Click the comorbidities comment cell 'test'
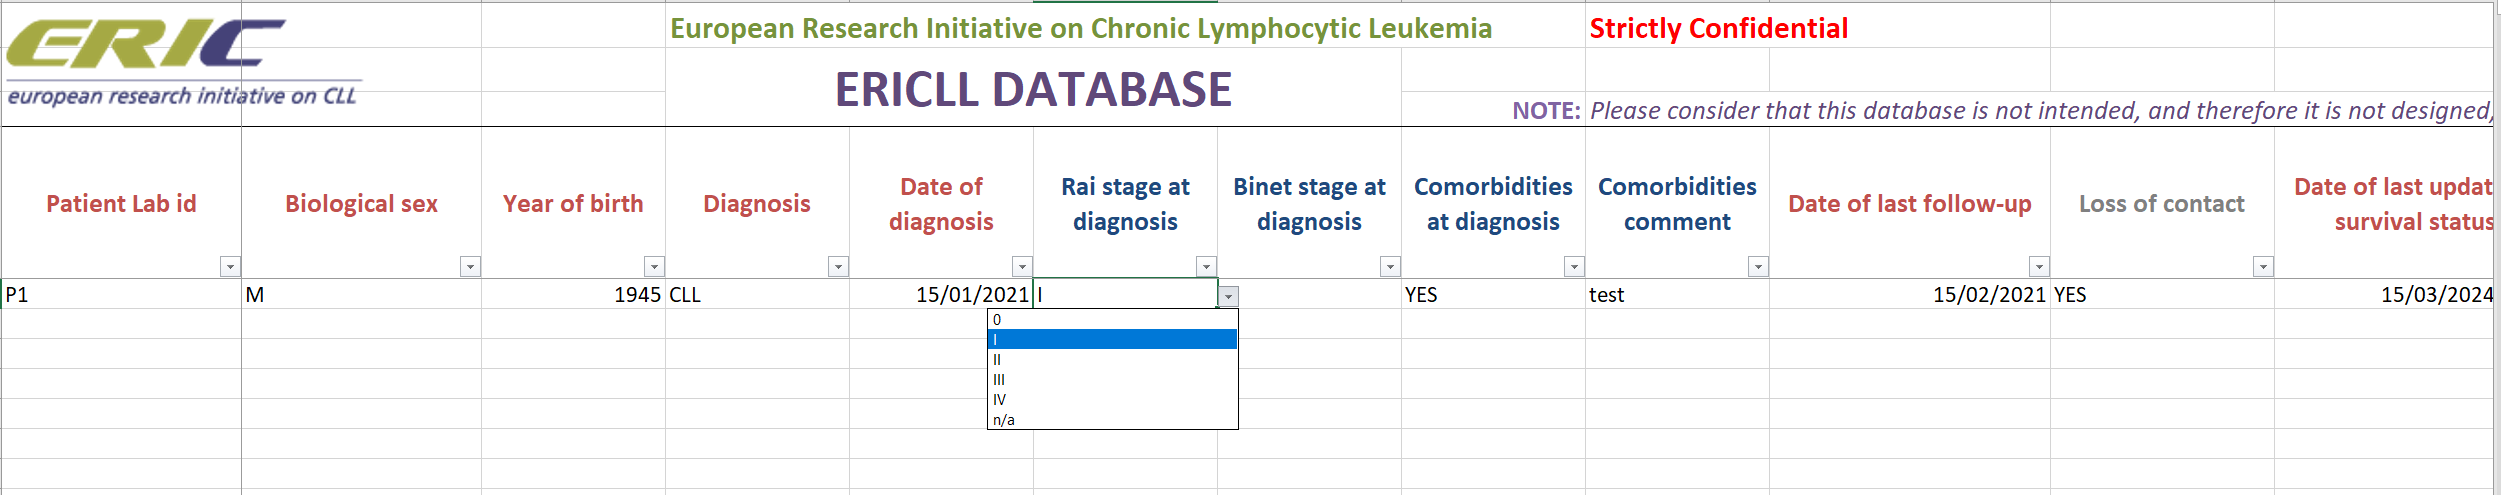 pyautogui.click(x=1676, y=295)
